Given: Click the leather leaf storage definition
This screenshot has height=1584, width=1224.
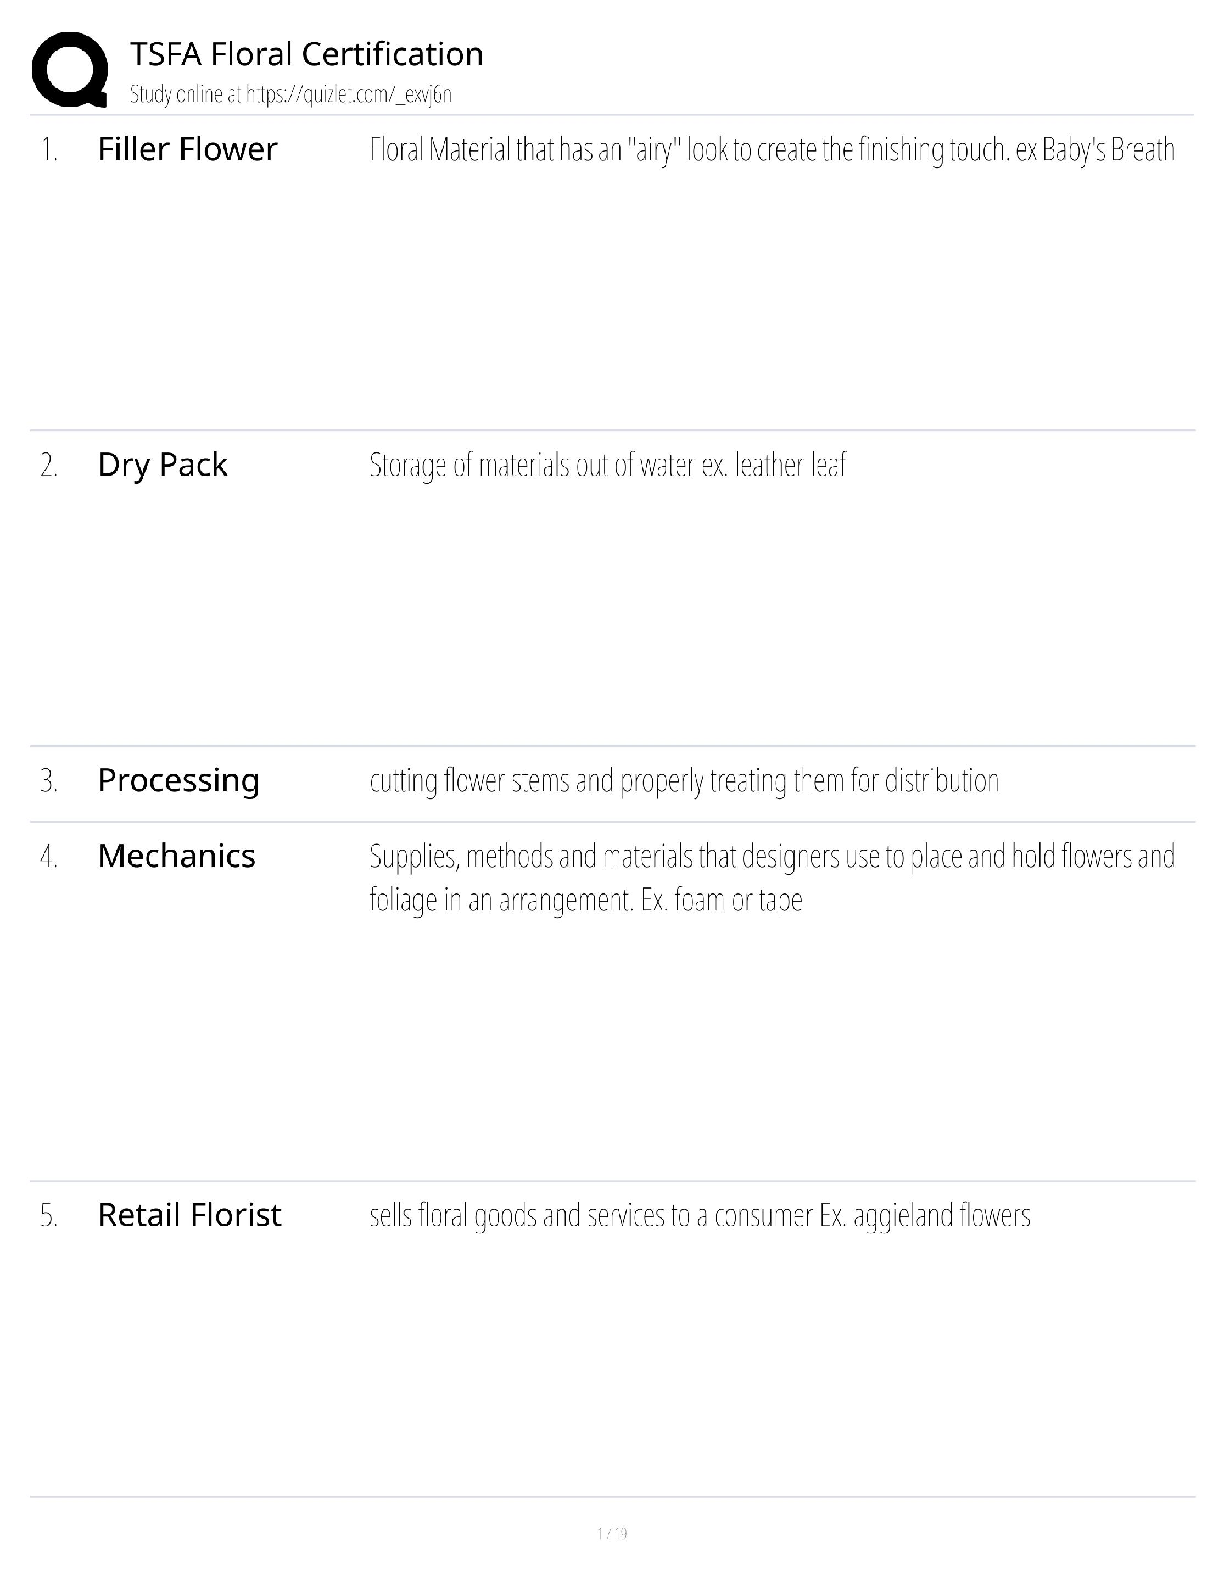Looking at the screenshot, I should (607, 465).
